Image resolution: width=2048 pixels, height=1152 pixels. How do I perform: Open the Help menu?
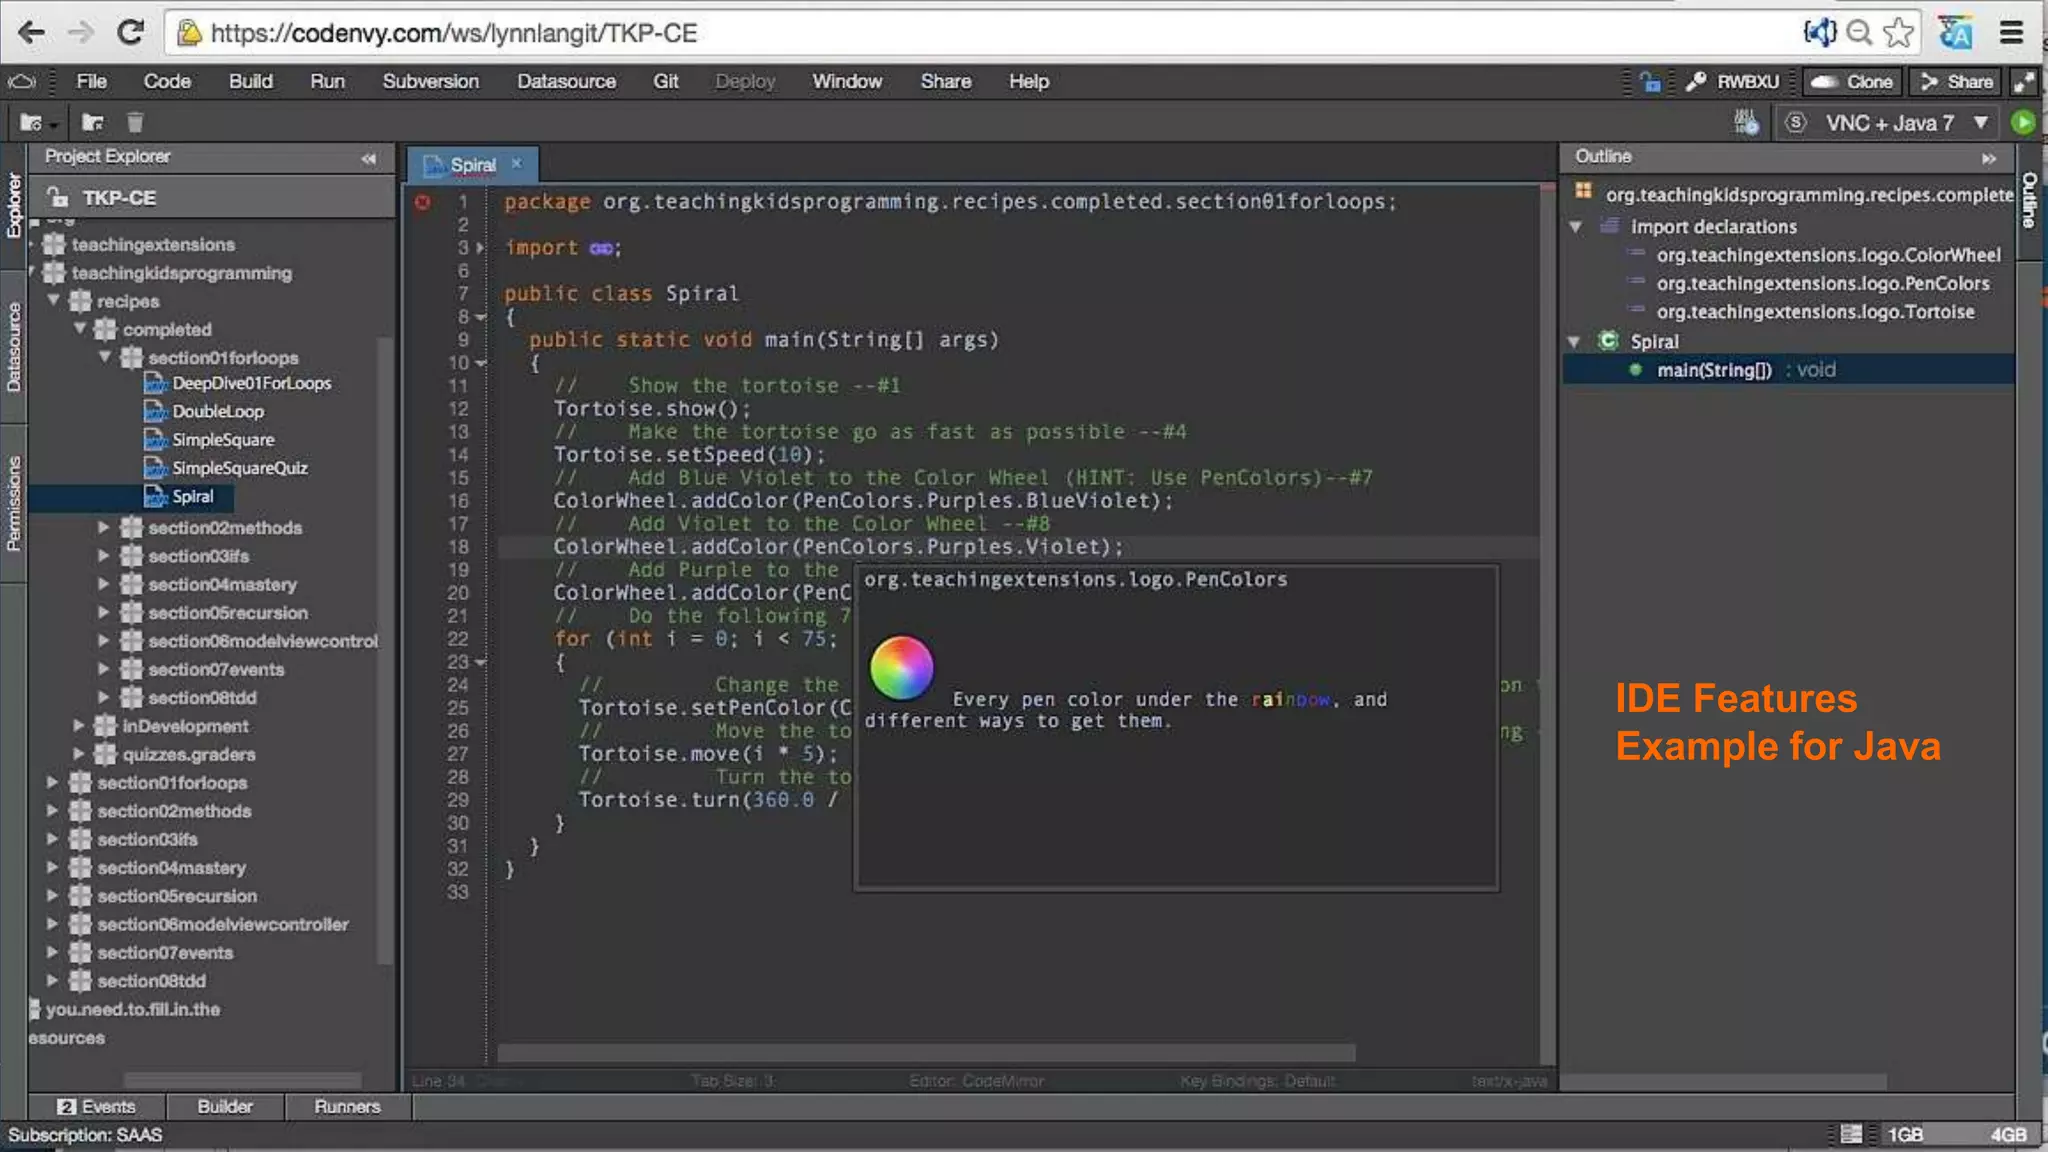tap(1028, 82)
